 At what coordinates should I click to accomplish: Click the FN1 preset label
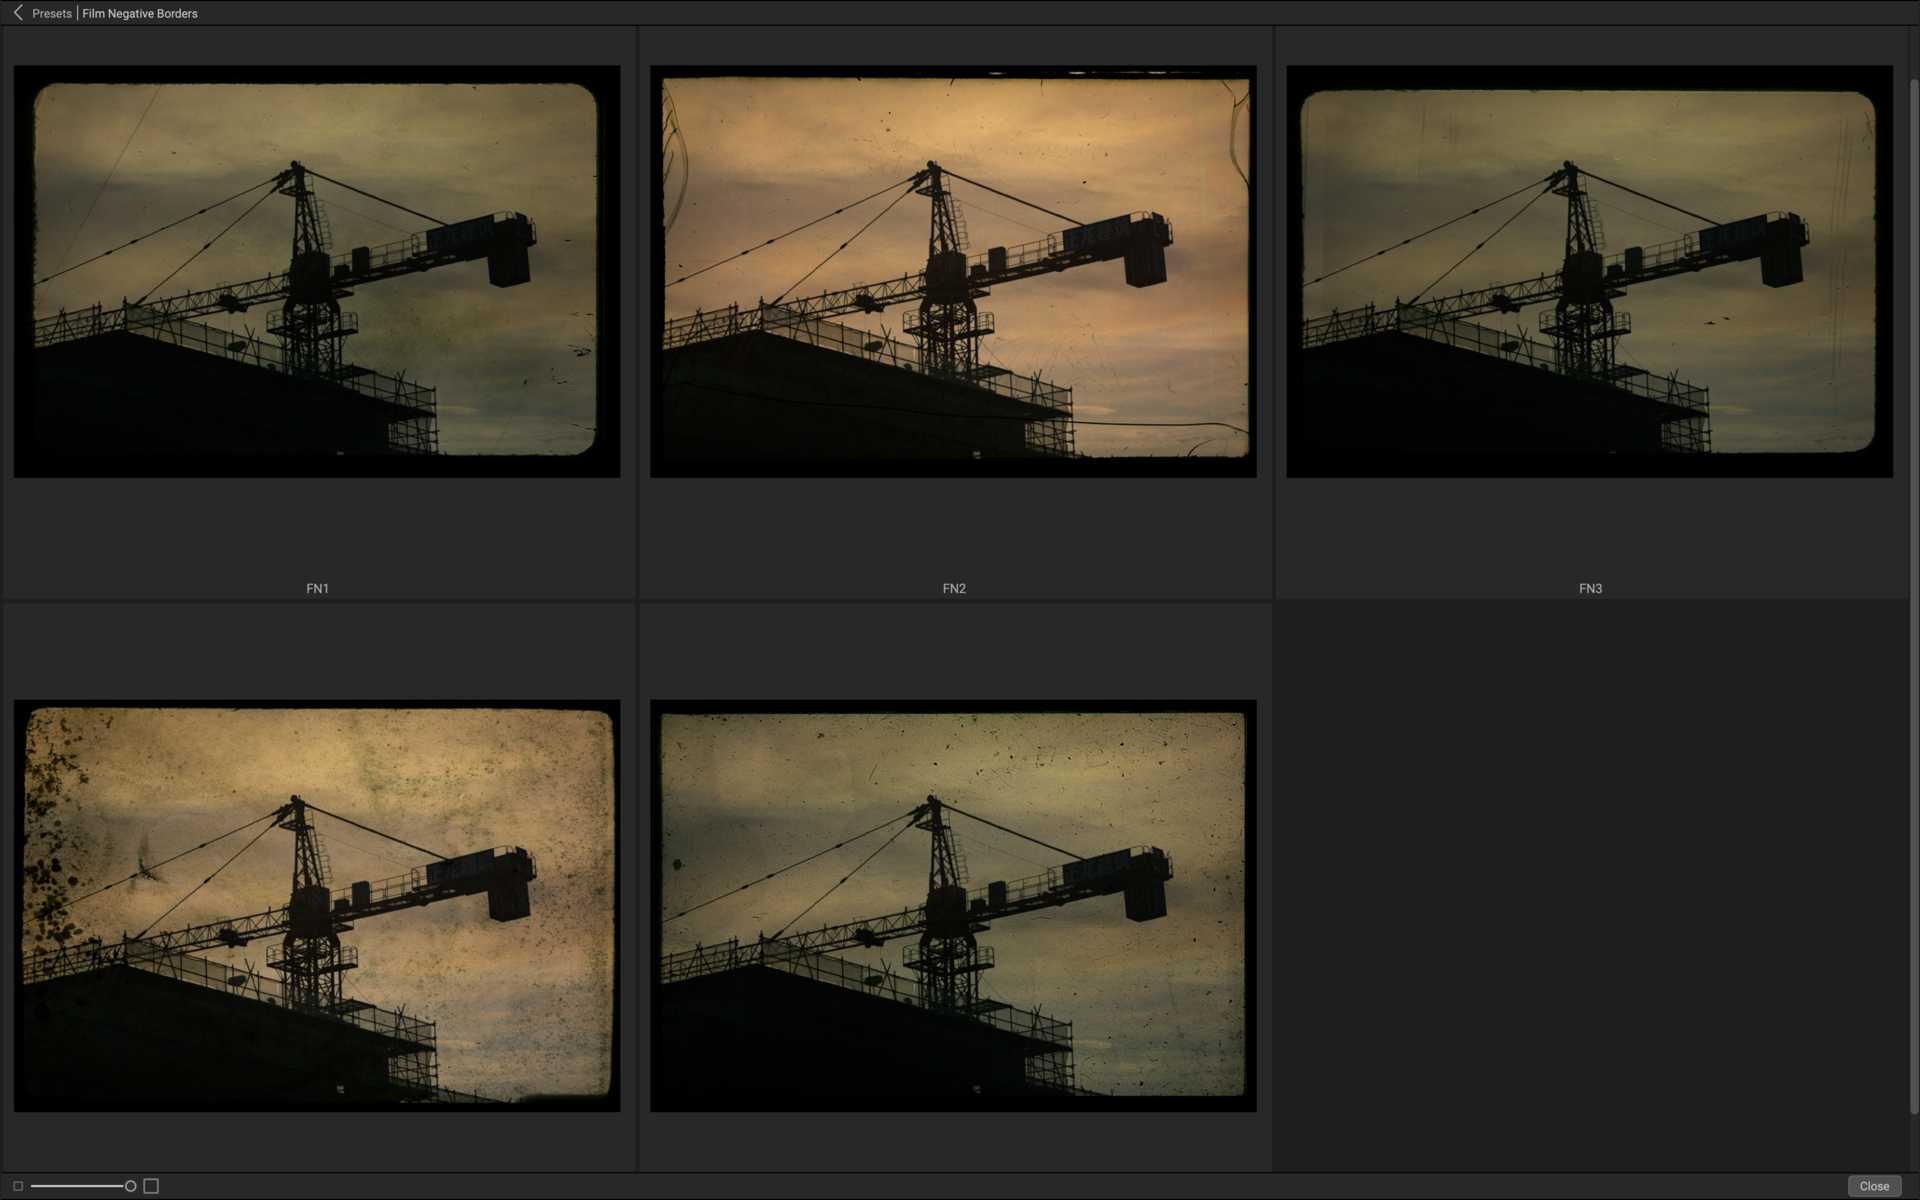click(x=317, y=588)
